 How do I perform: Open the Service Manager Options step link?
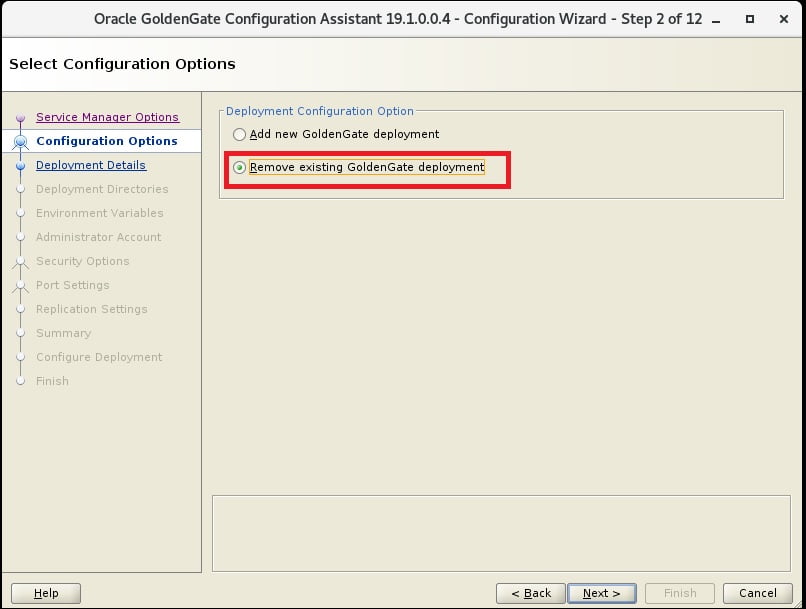click(107, 117)
